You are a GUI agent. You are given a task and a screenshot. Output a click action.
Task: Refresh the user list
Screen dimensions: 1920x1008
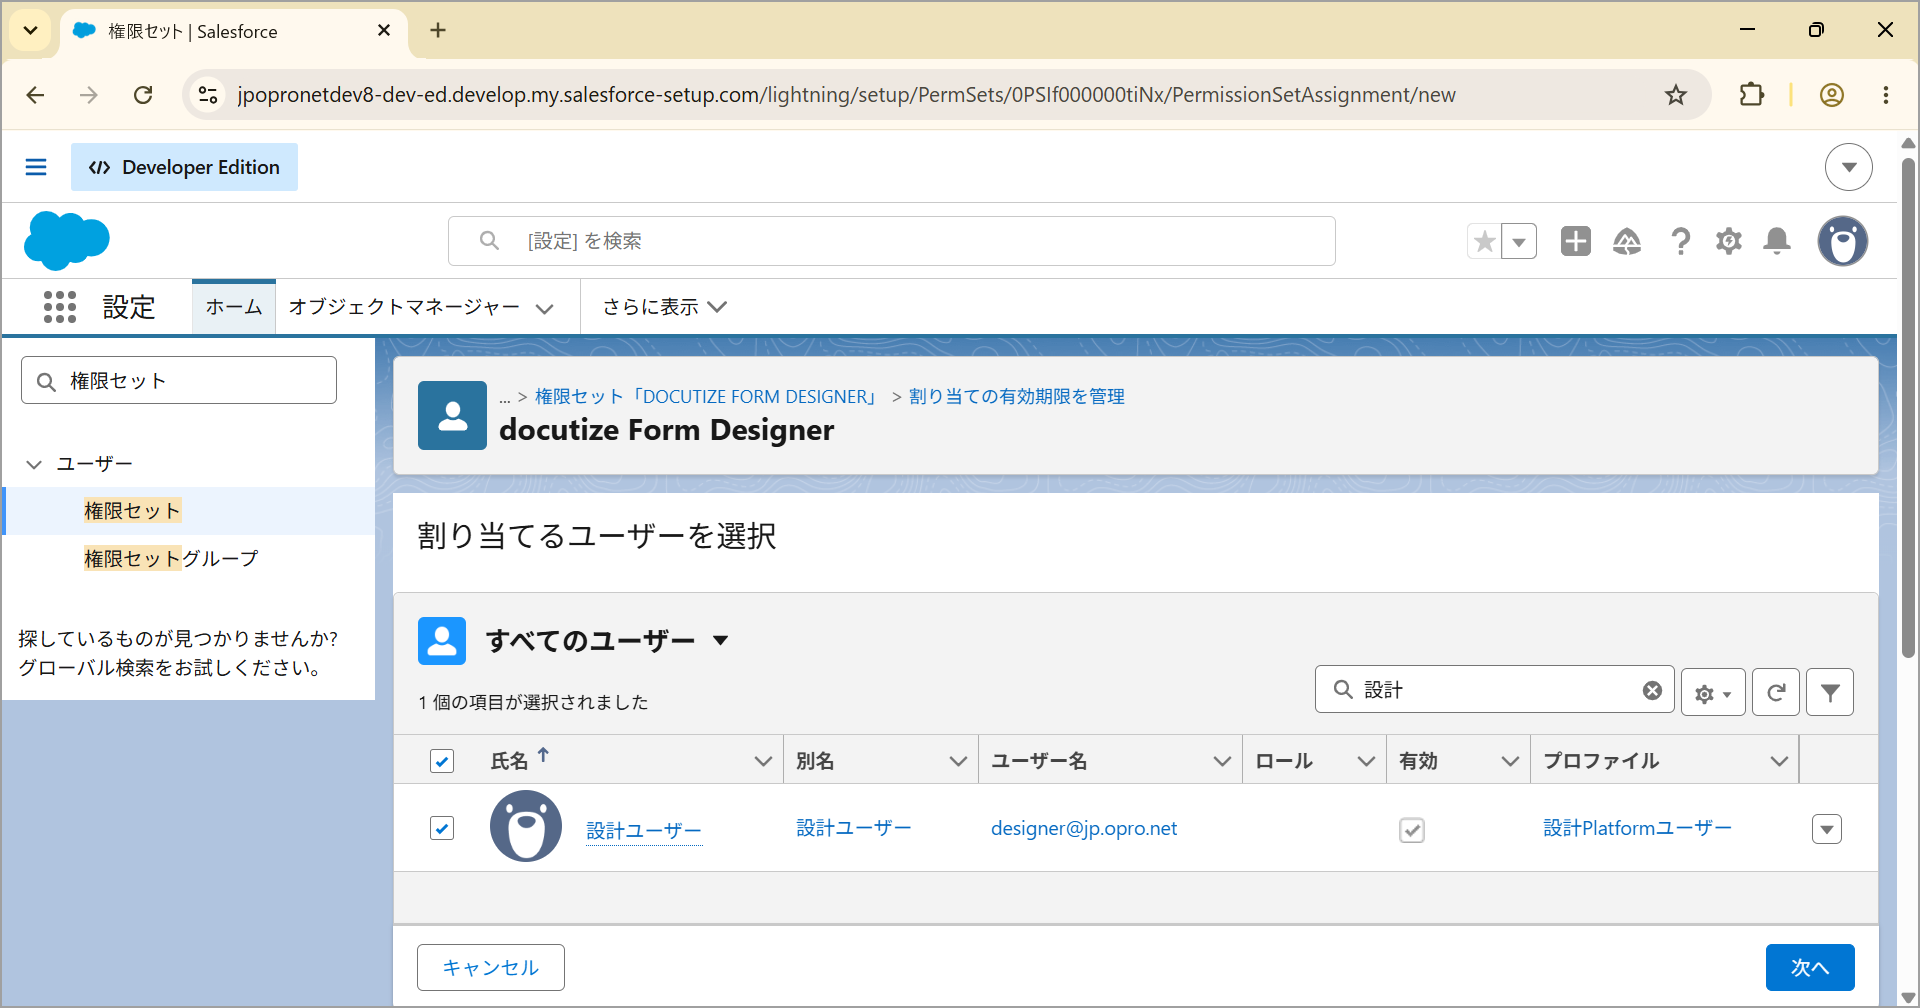coord(1776,692)
